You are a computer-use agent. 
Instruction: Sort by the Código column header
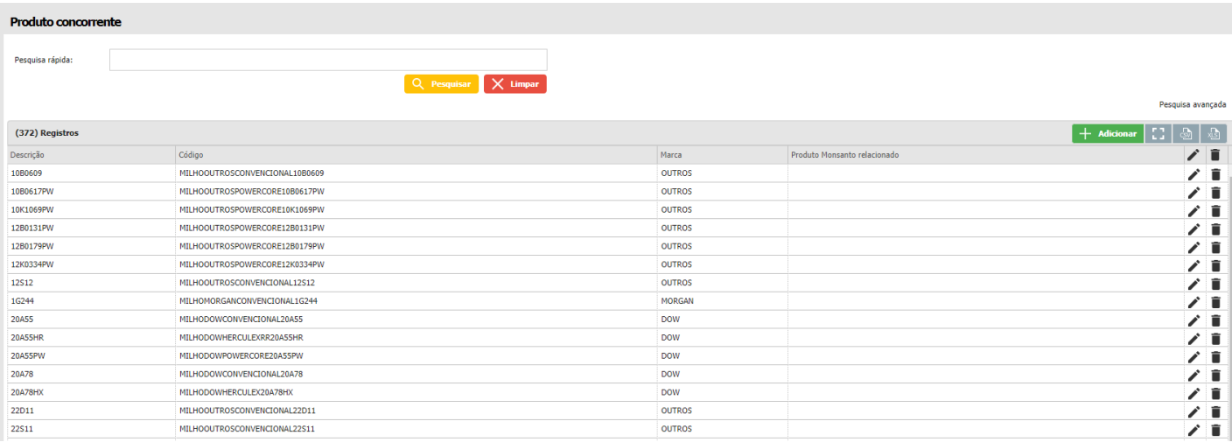(192, 155)
